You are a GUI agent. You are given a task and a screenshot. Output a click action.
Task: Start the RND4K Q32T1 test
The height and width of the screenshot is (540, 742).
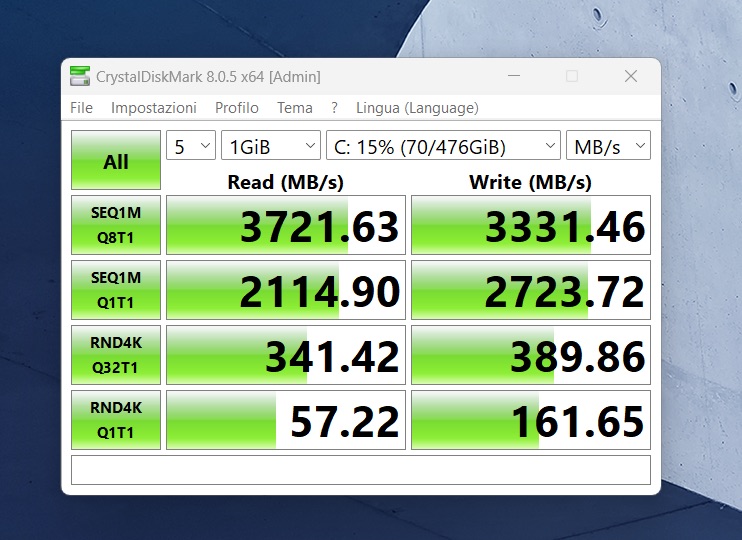[x=116, y=354]
